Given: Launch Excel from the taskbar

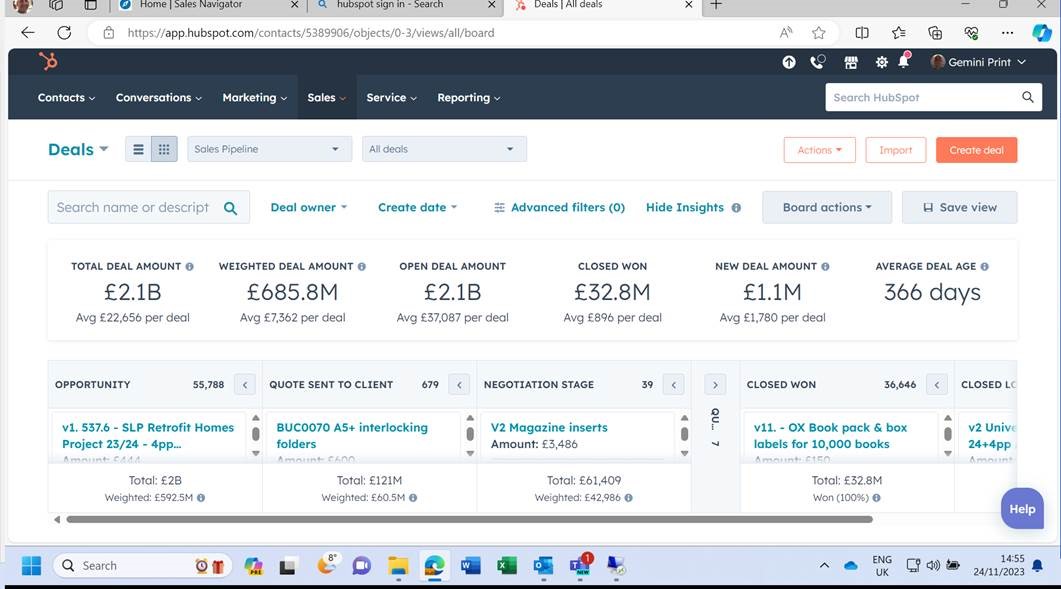Looking at the screenshot, I should pos(506,565).
